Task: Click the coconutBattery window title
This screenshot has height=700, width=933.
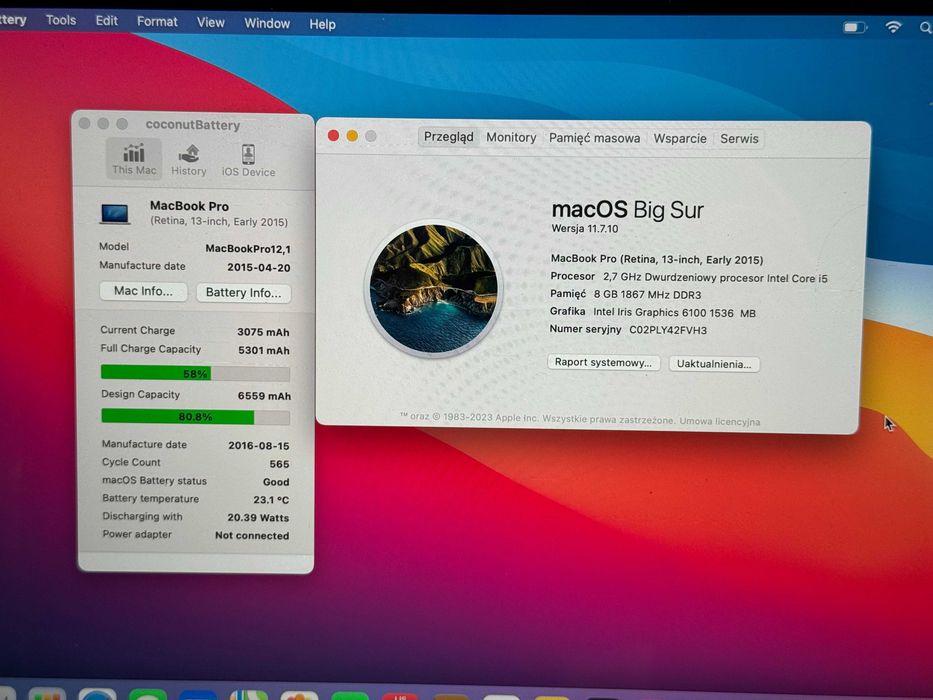Action: [193, 125]
